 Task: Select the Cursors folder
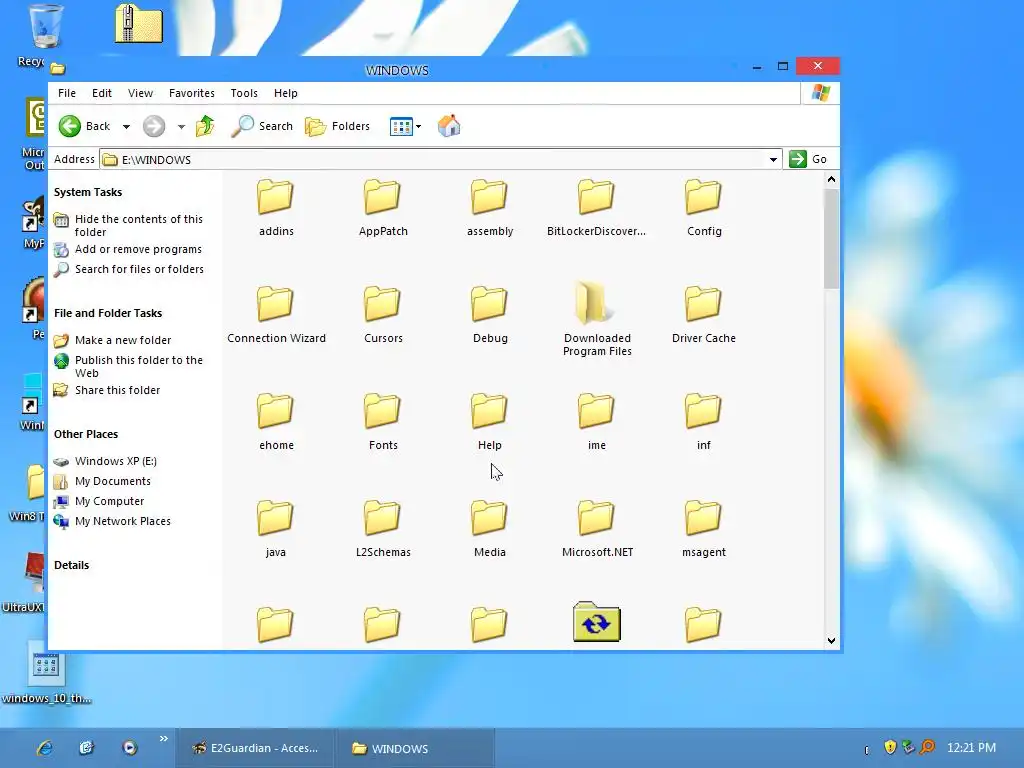383,315
